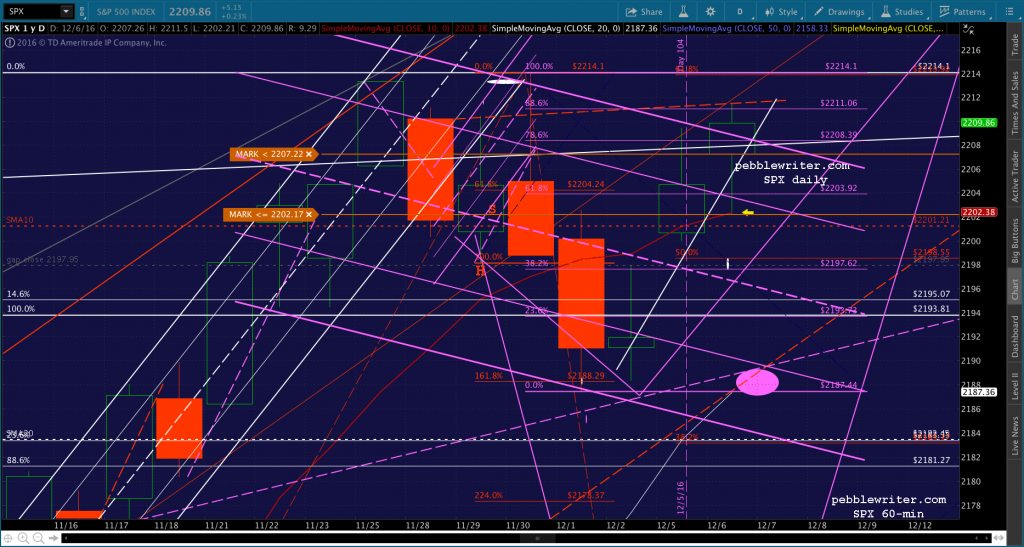
Task: Switch to the Dashboard side tab
Action: point(1016,336)
